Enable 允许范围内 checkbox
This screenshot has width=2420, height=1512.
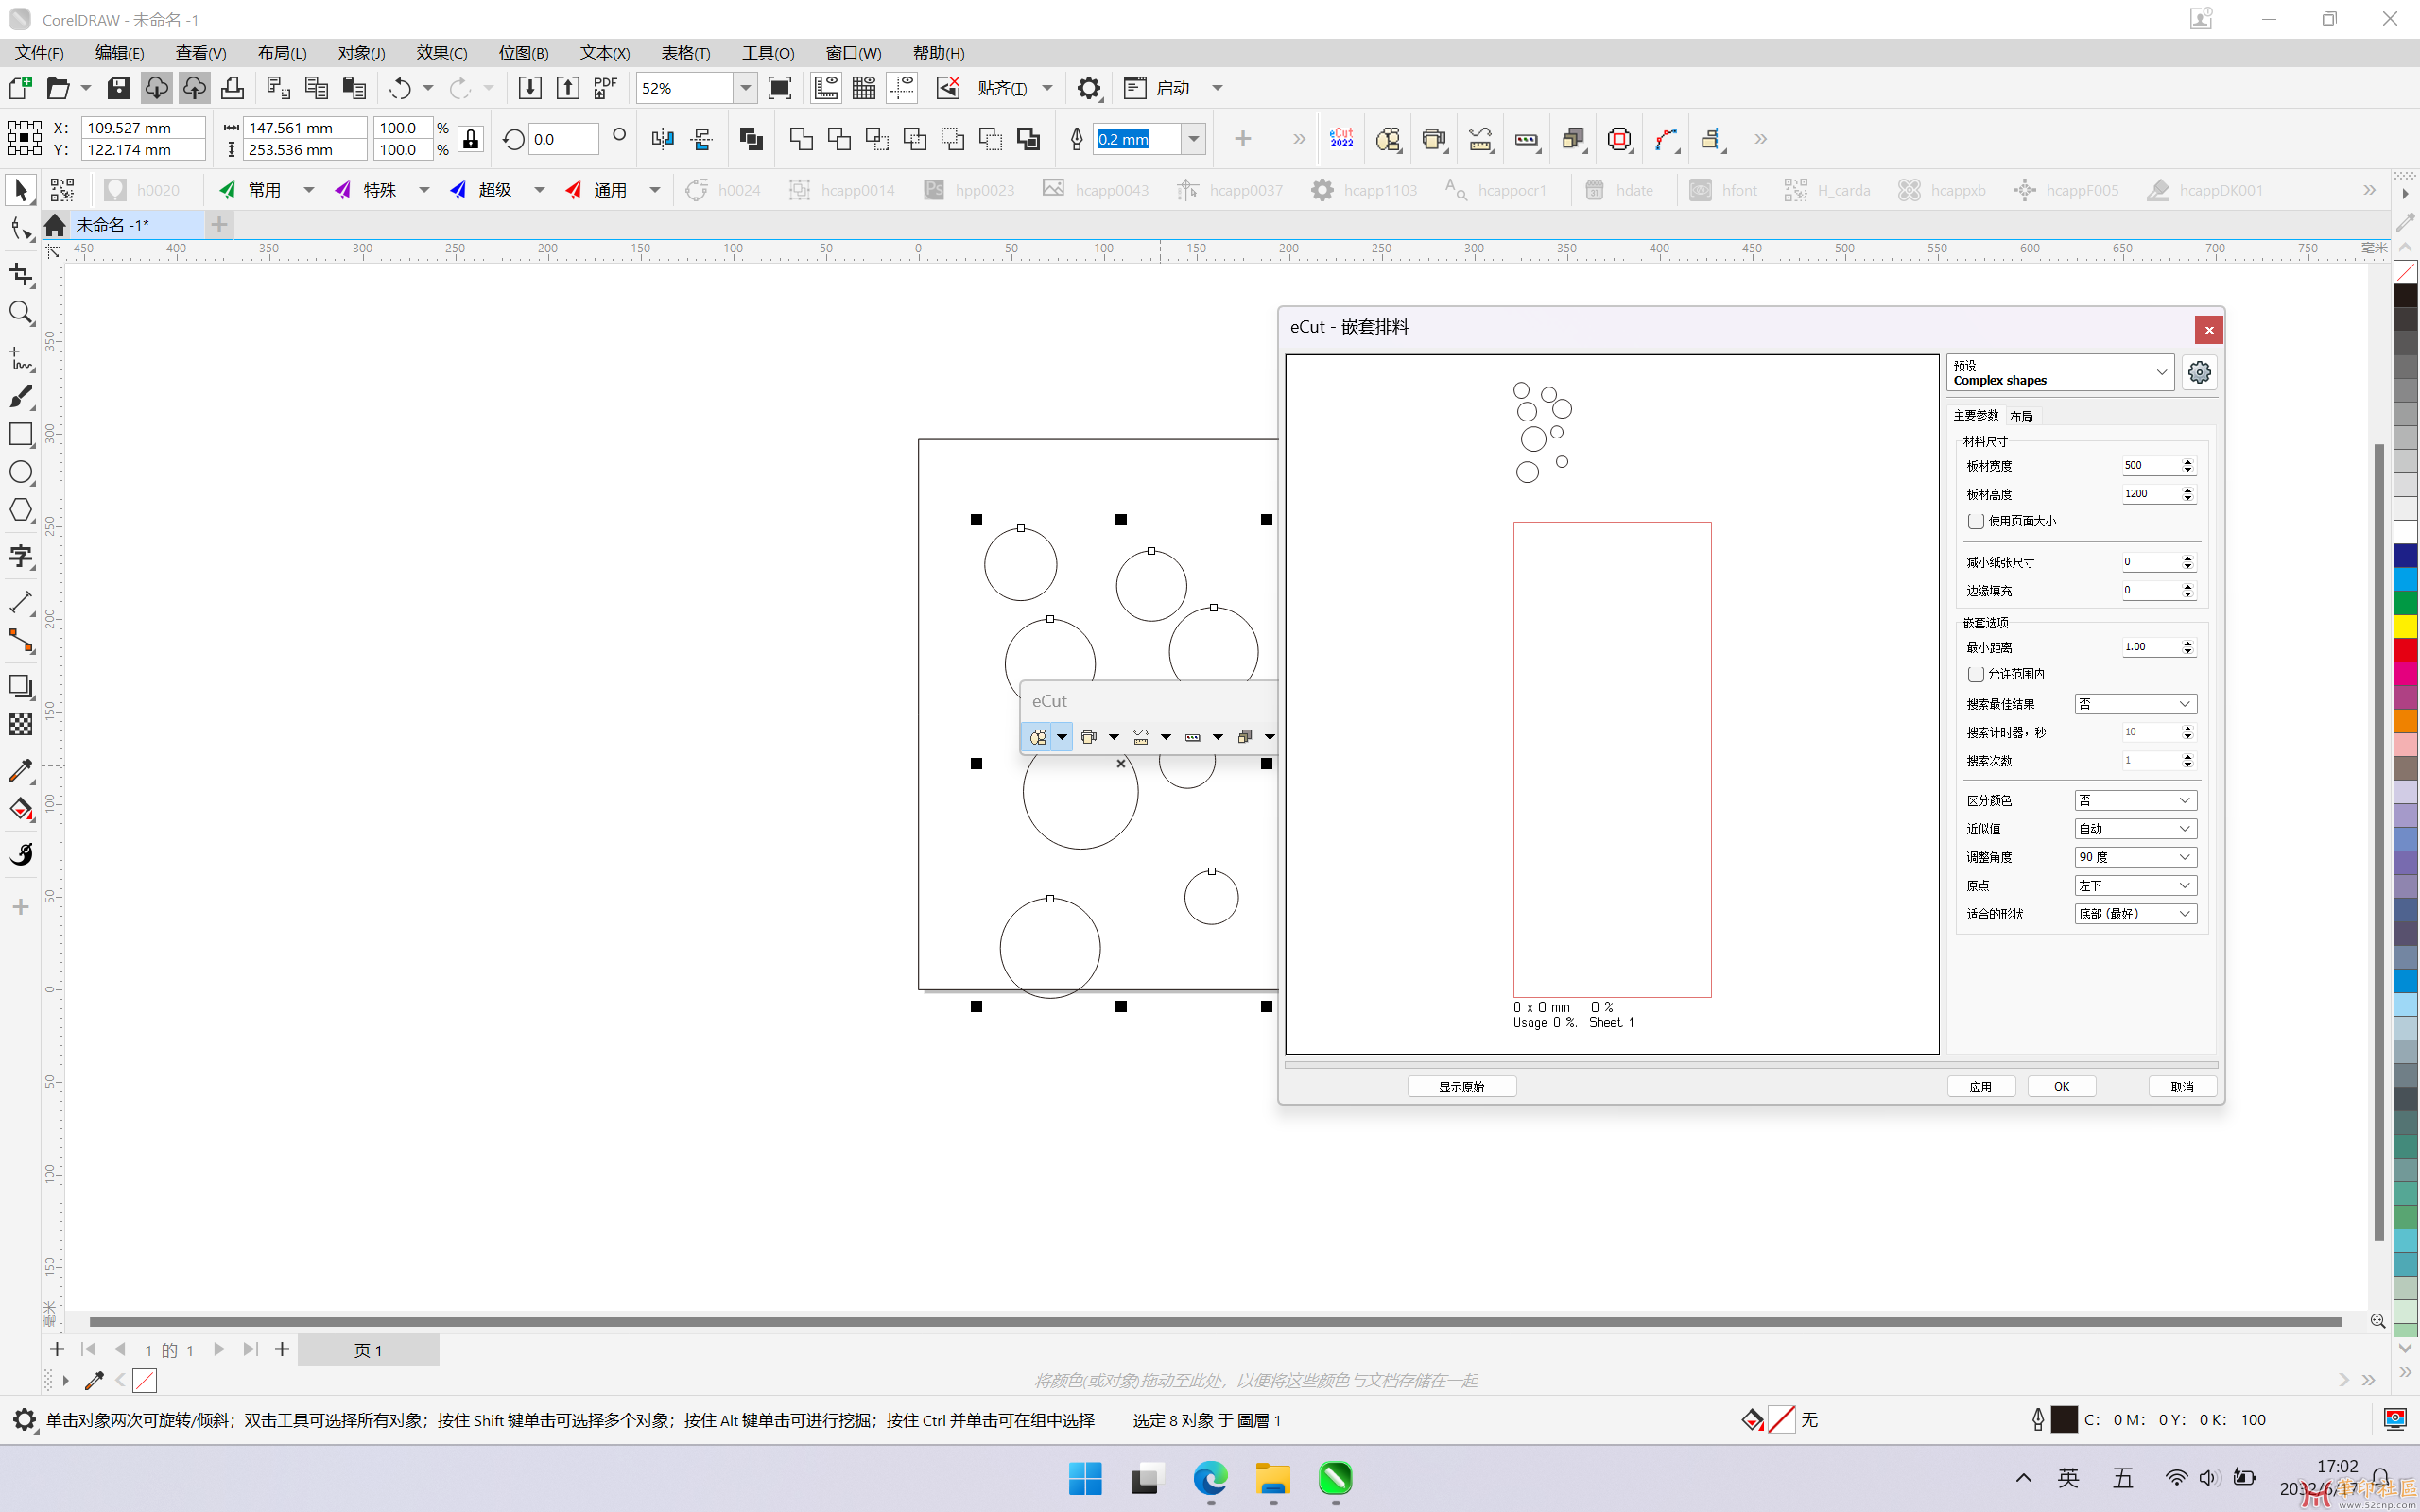point(1975,674)
